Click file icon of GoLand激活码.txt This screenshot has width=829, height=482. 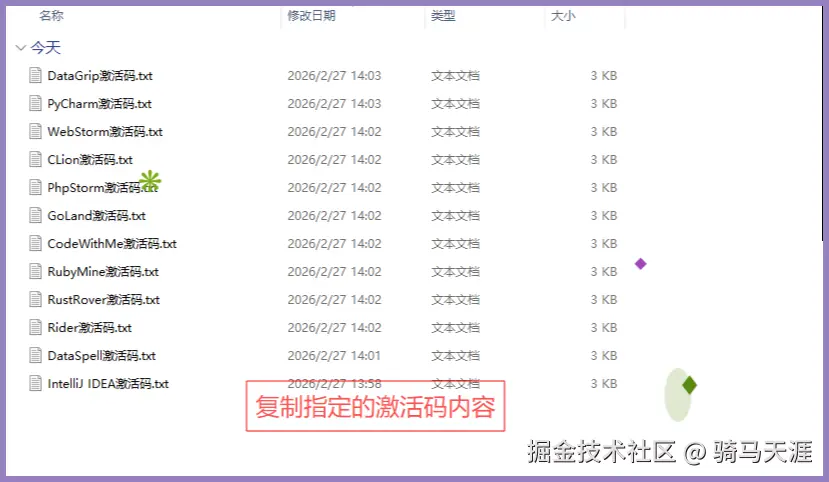35,216
